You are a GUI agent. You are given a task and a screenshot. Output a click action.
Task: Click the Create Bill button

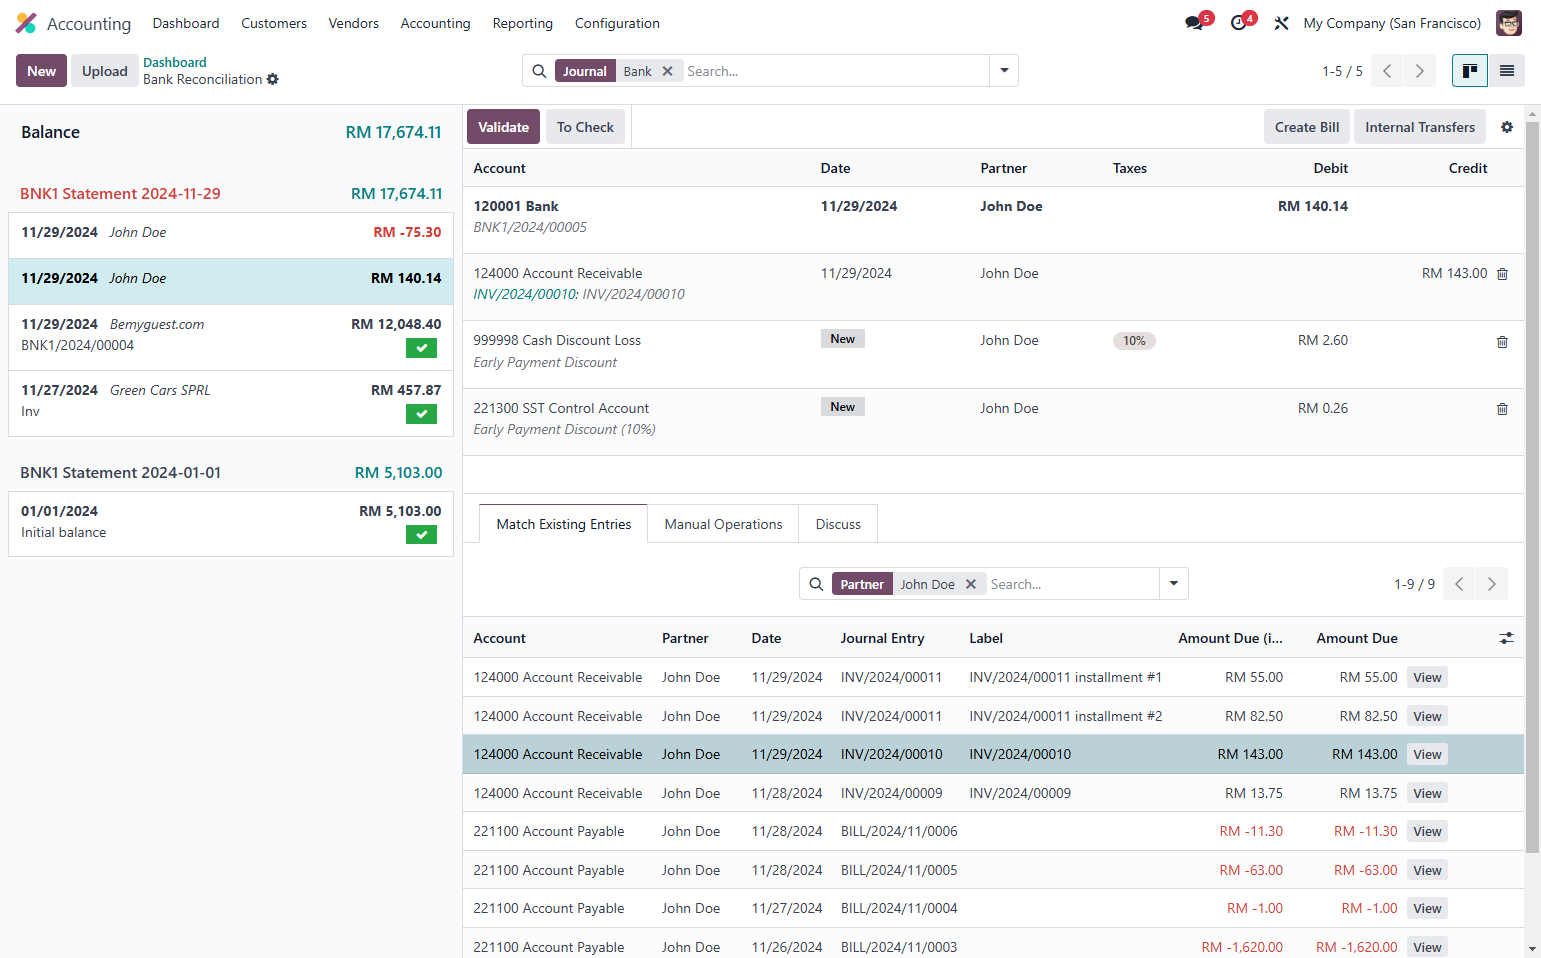pyautogui.click(x=1307, y=127)
